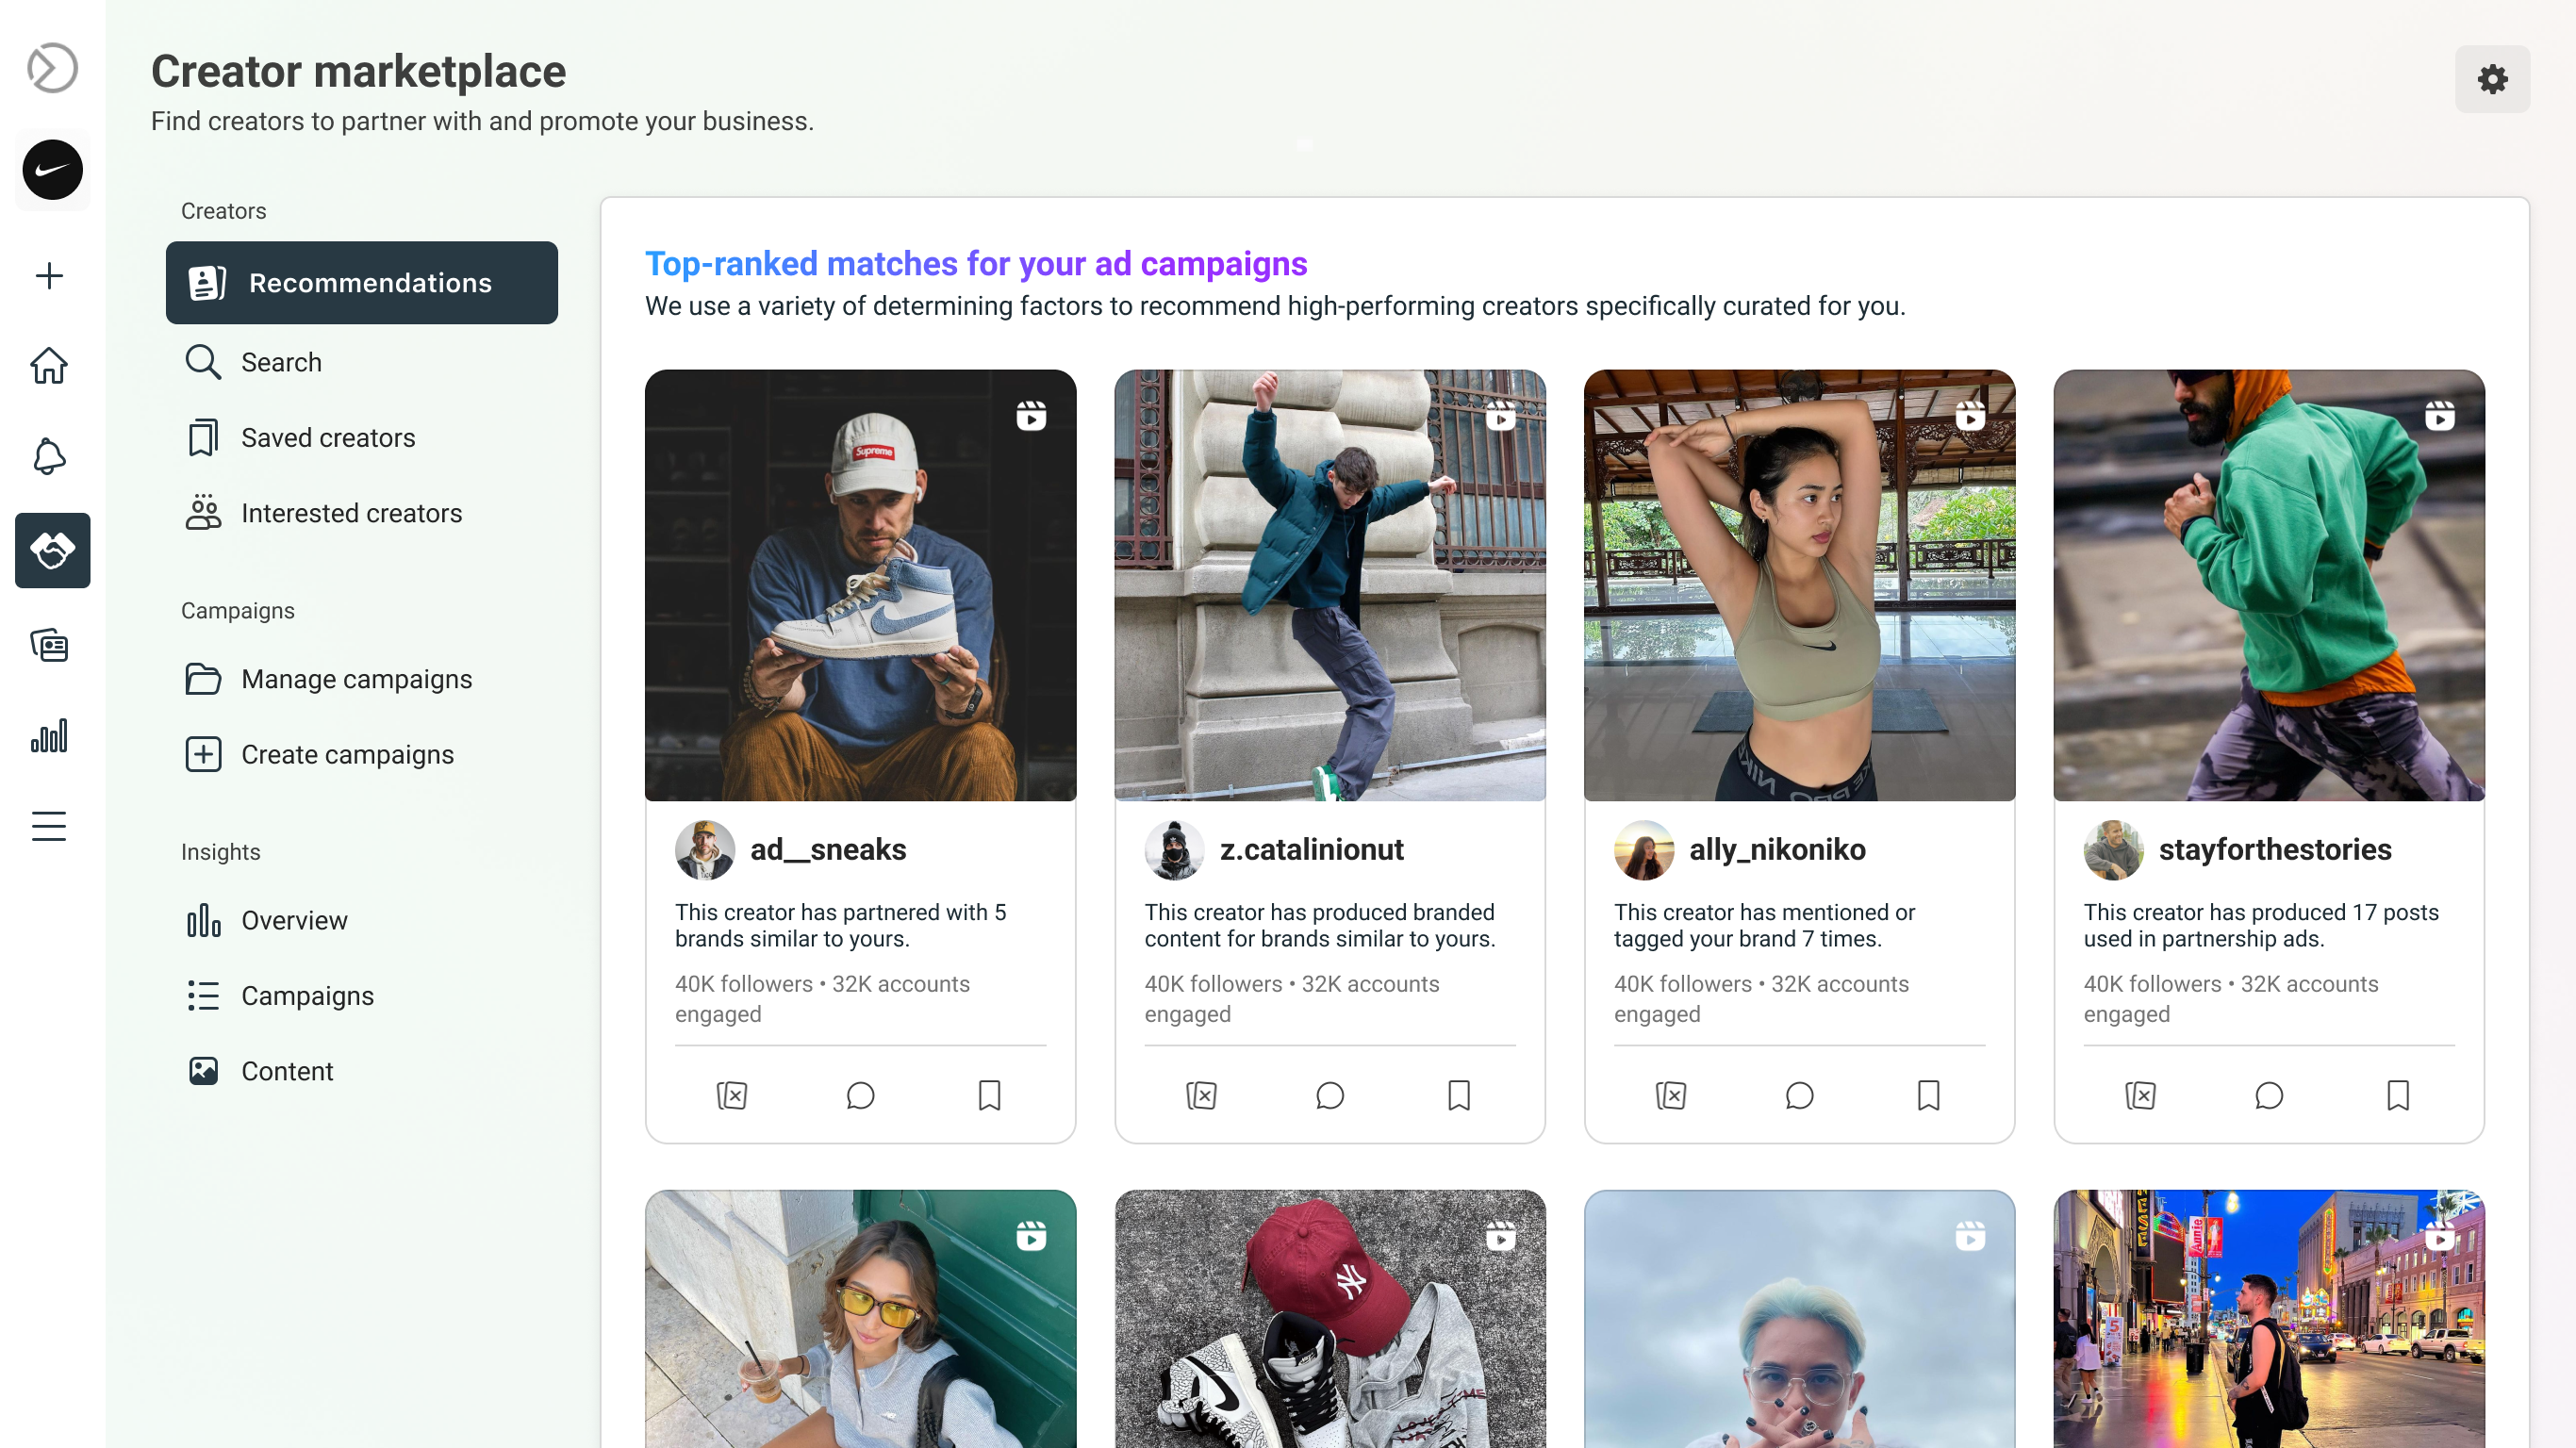2576x1448 pixels.
Task: Dismiss ally_nikoniko with the remove card icon
Action: (1671, 1096)
